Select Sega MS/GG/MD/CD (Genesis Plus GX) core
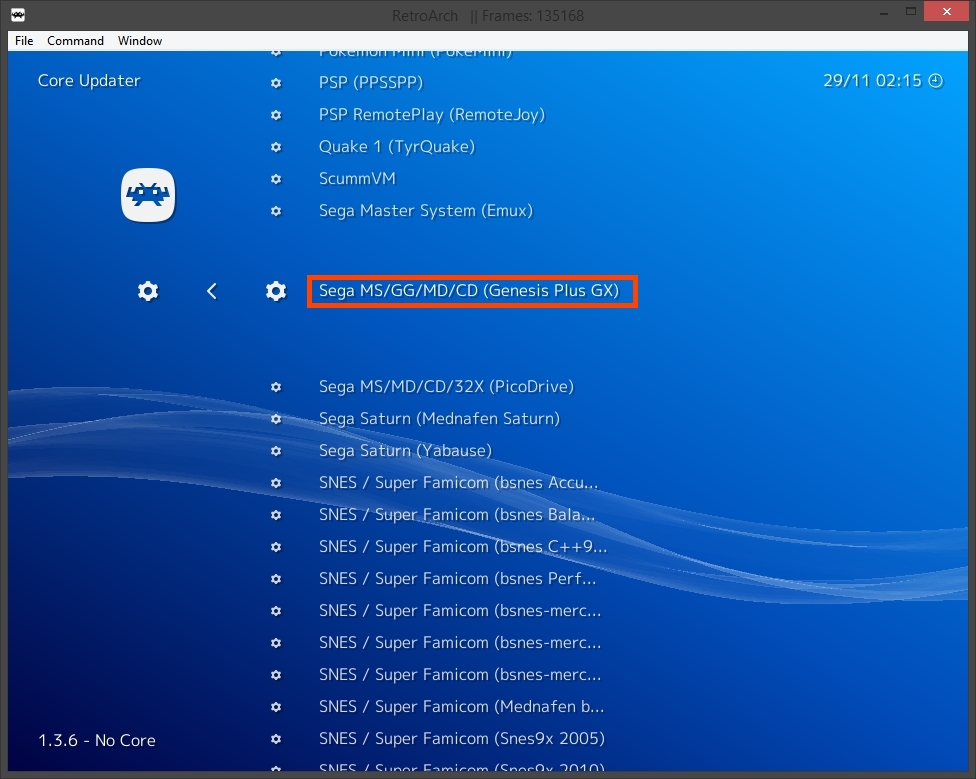The width and height of the screenshot is (976, 779). 469,291
